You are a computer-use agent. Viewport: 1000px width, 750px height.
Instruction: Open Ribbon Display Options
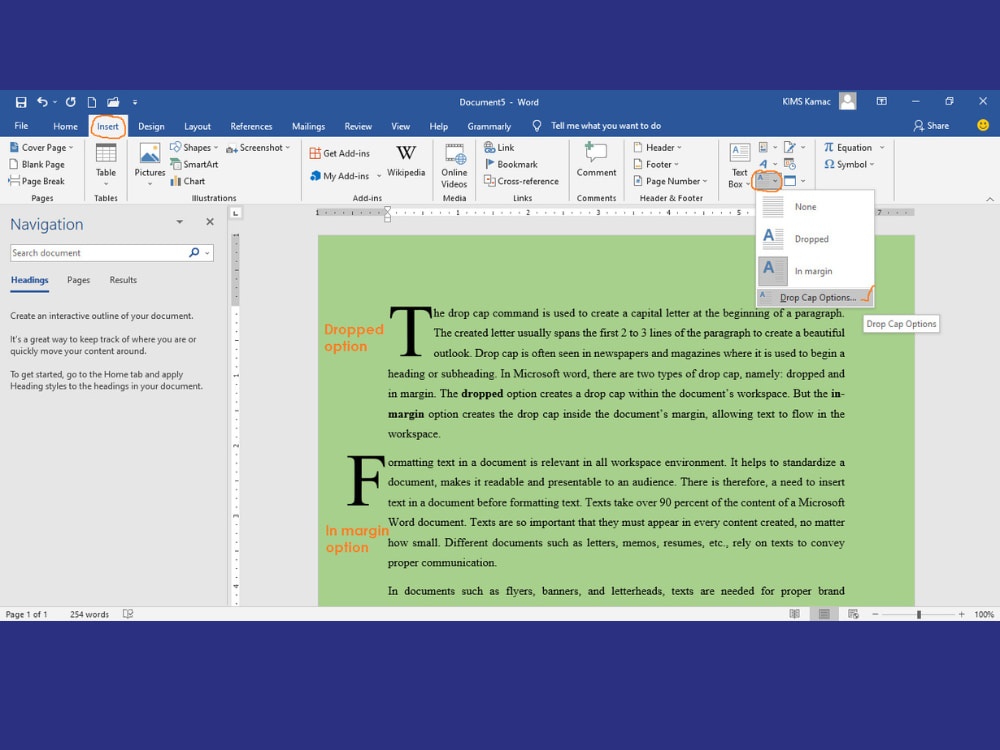(x=881, y=101)
